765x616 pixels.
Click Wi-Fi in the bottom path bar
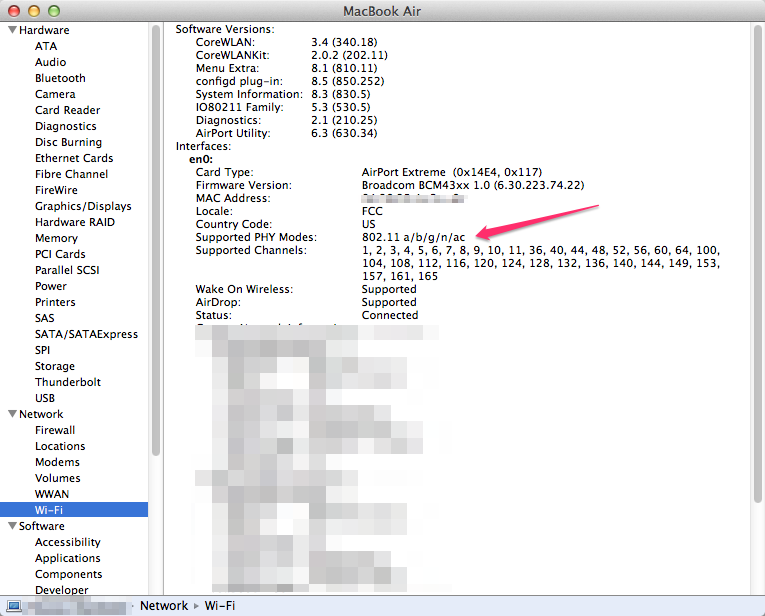[x=220, y=606]
